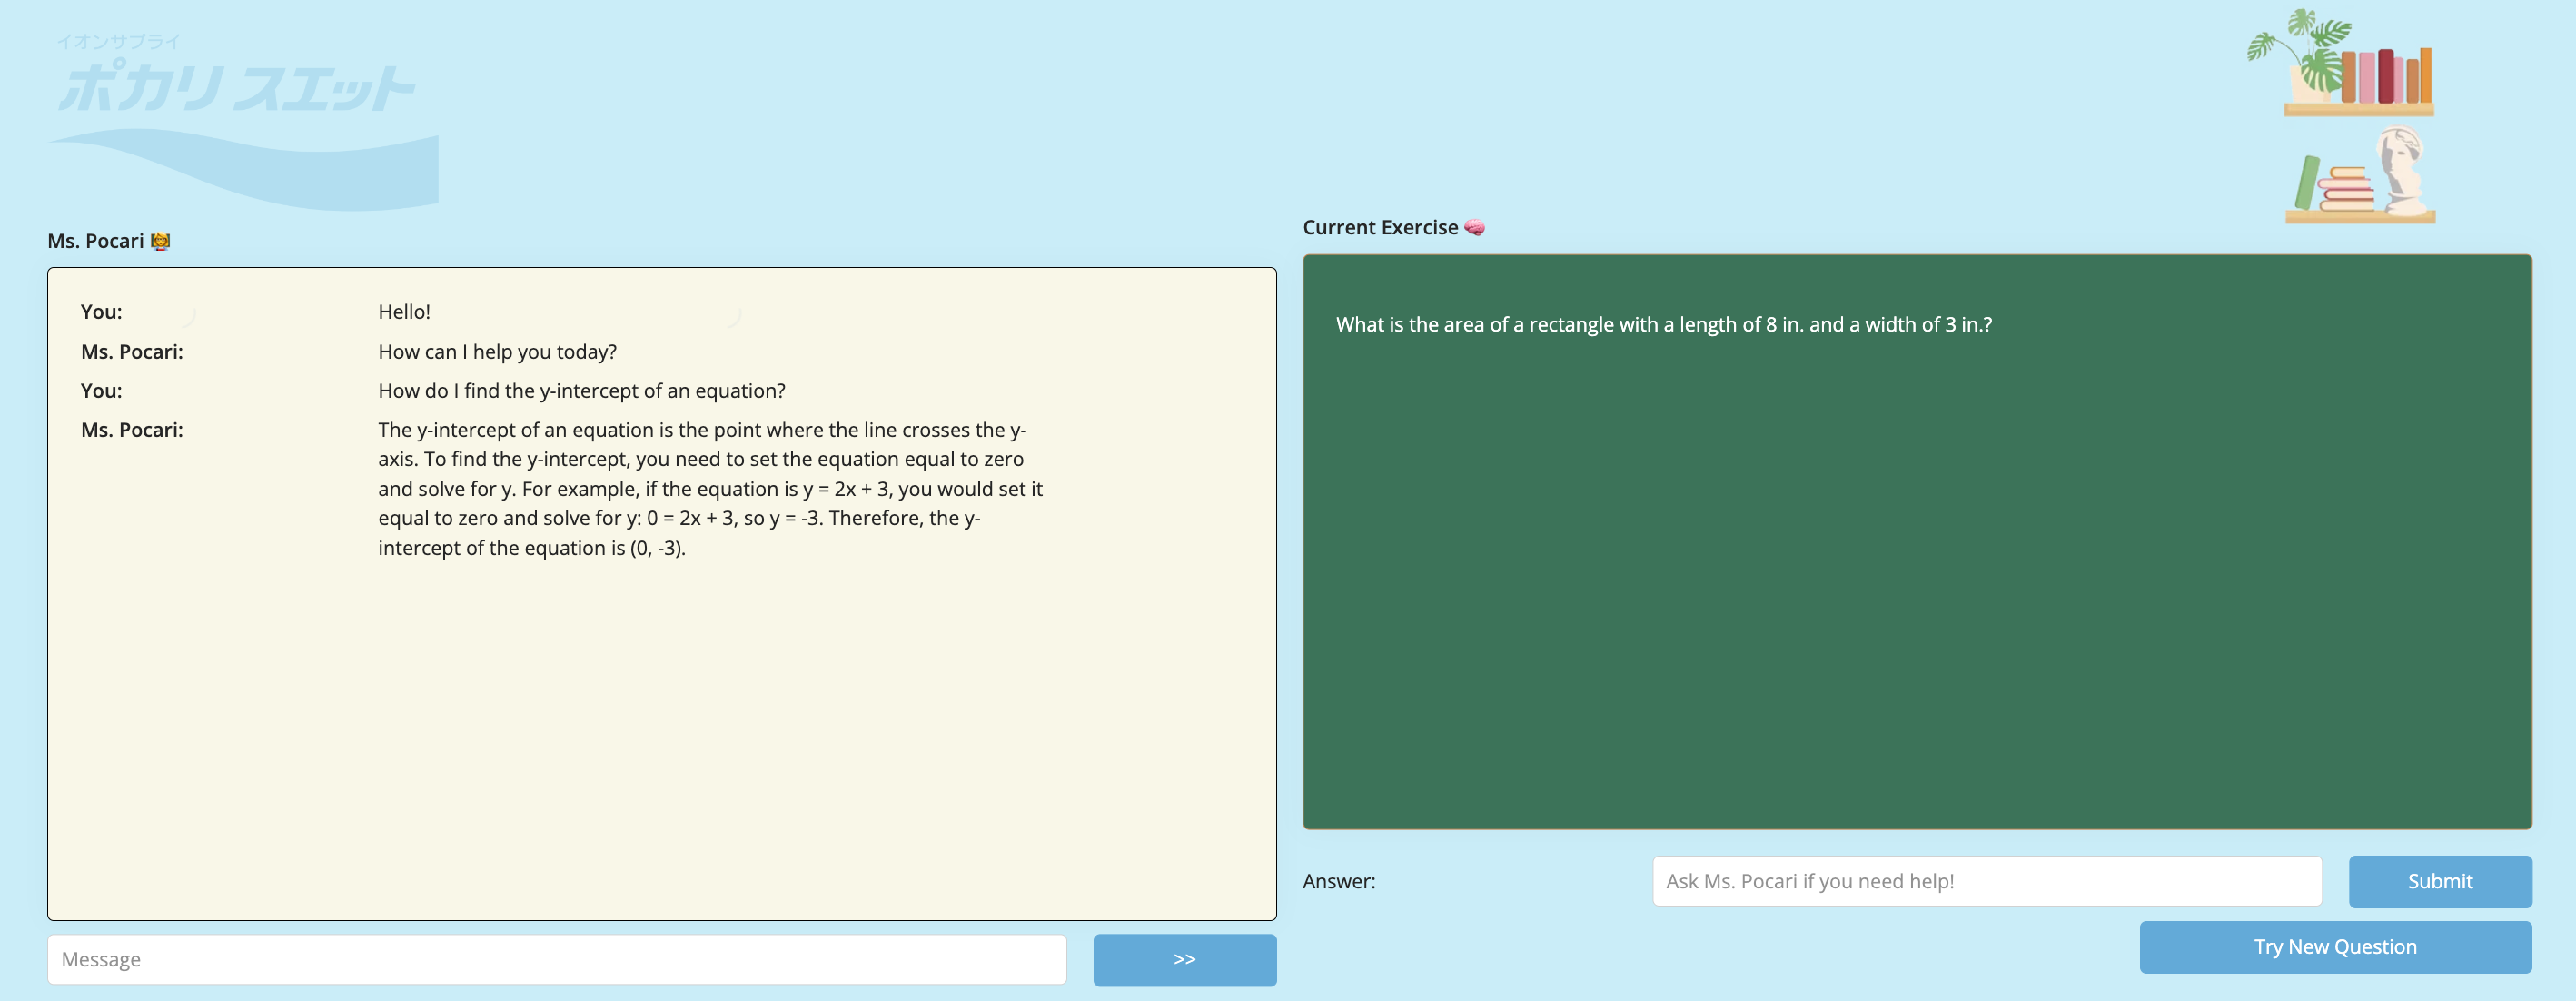
Task: Click the rectangle area exercise question text
Action: point(1663,325)
